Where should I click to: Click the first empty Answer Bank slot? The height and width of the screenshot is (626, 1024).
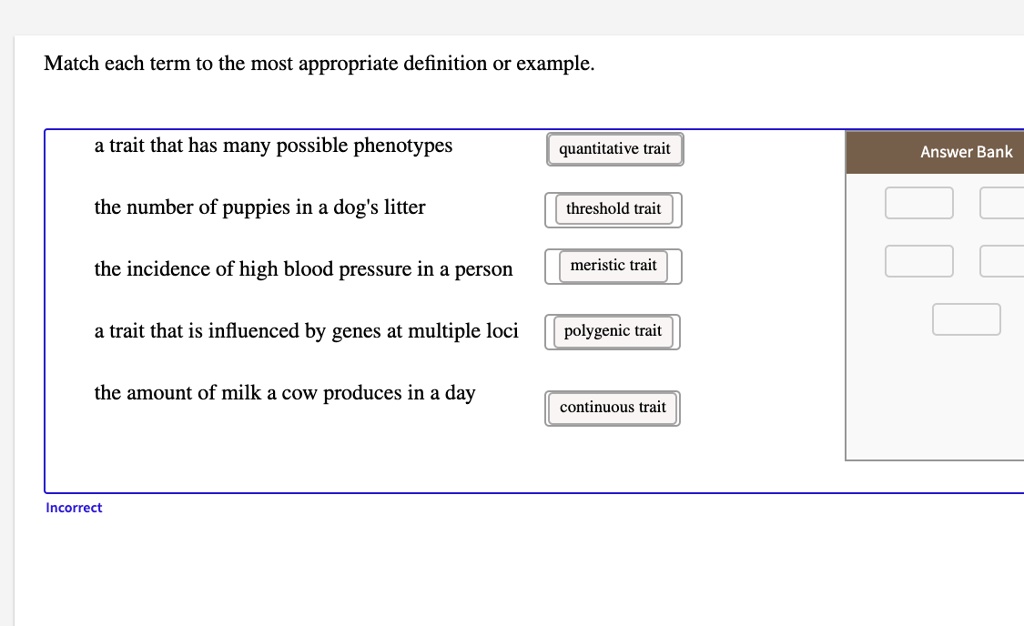point(918,202)
